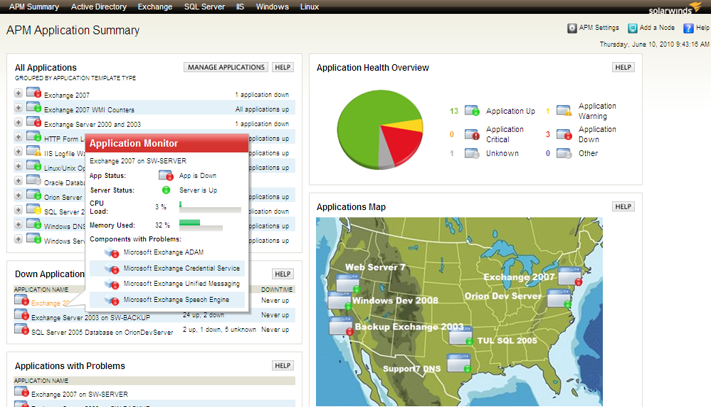Click the SQL Server group status icon
711x407 pixels.
pyautogui.click(x=34, y=209)
